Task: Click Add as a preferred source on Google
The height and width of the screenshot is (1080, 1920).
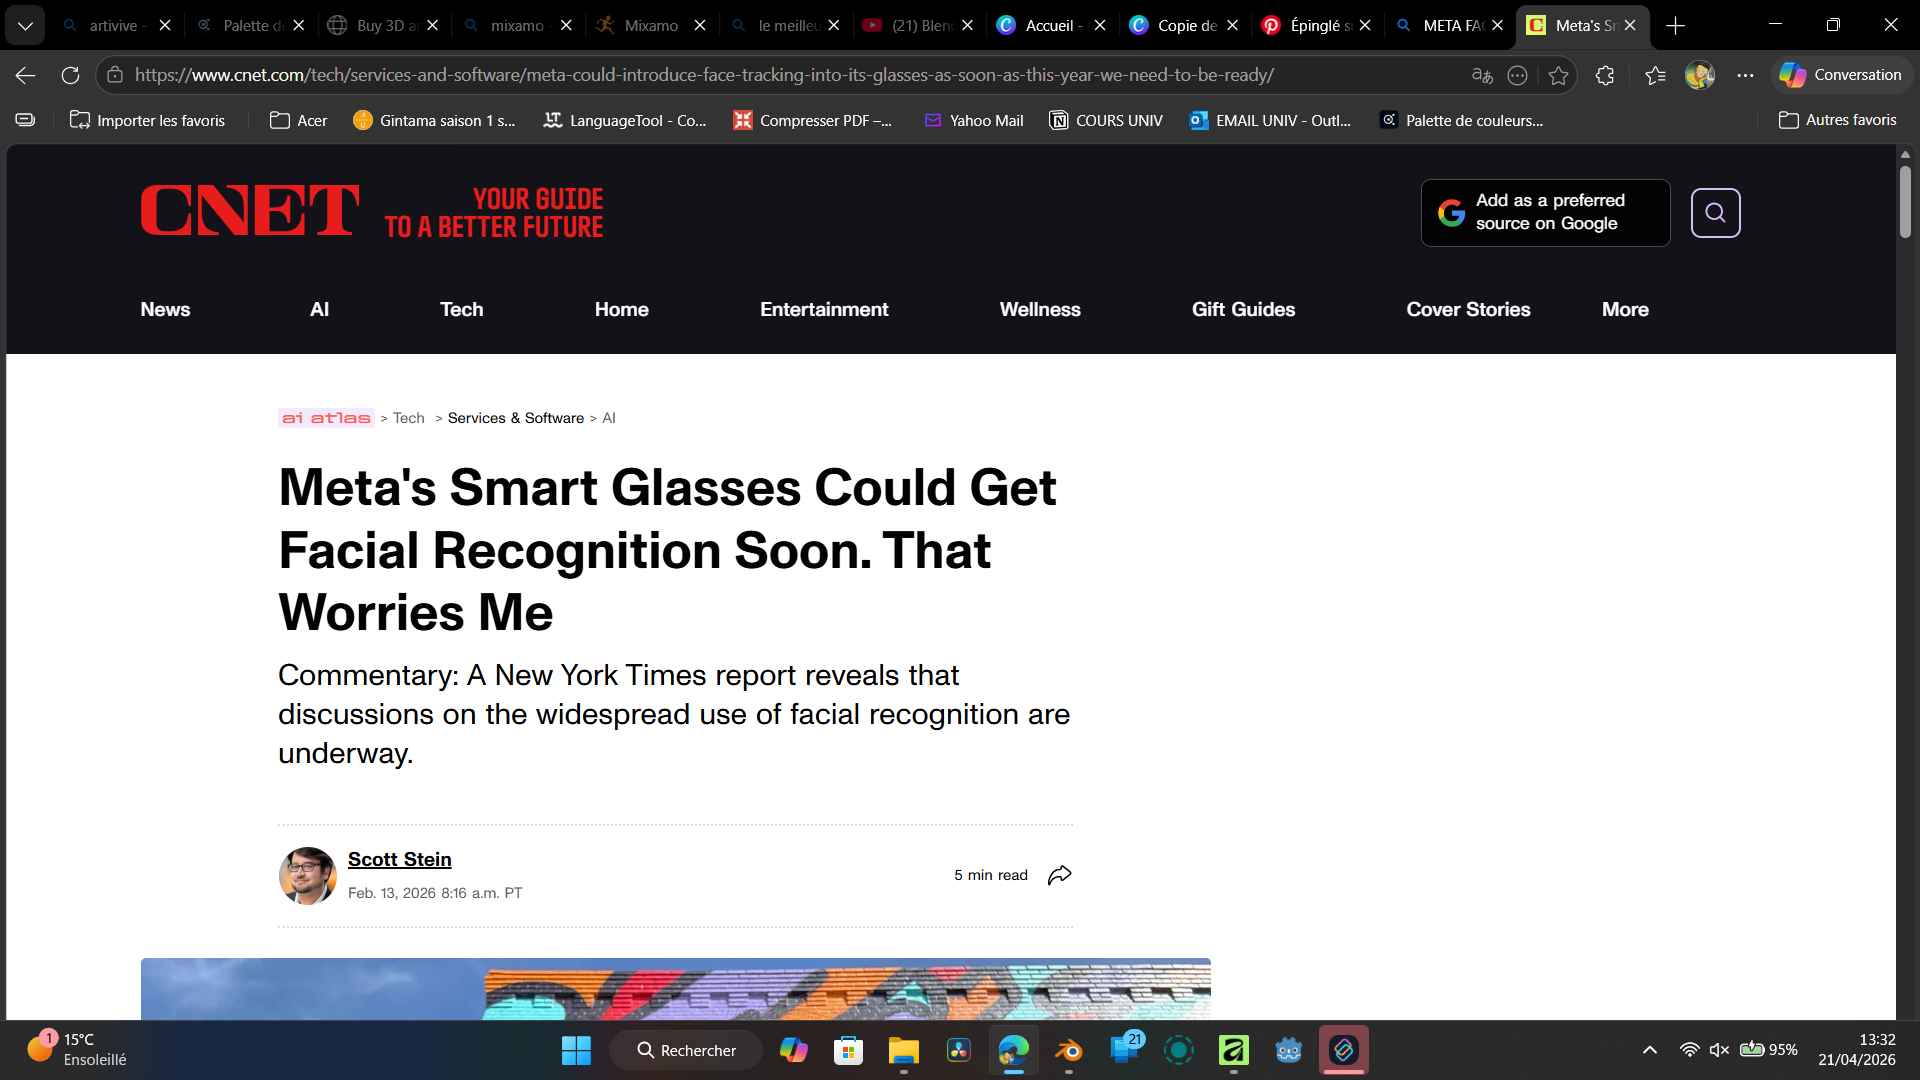Action: [x=1546, y=212]
